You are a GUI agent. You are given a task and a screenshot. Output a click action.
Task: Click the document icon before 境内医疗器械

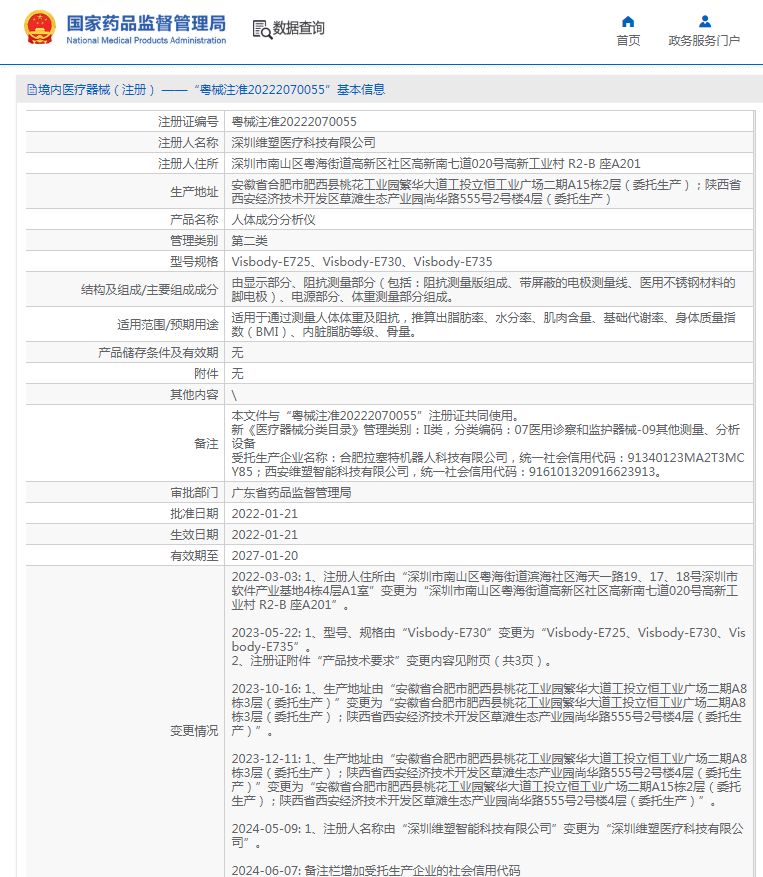pos(32,89)
